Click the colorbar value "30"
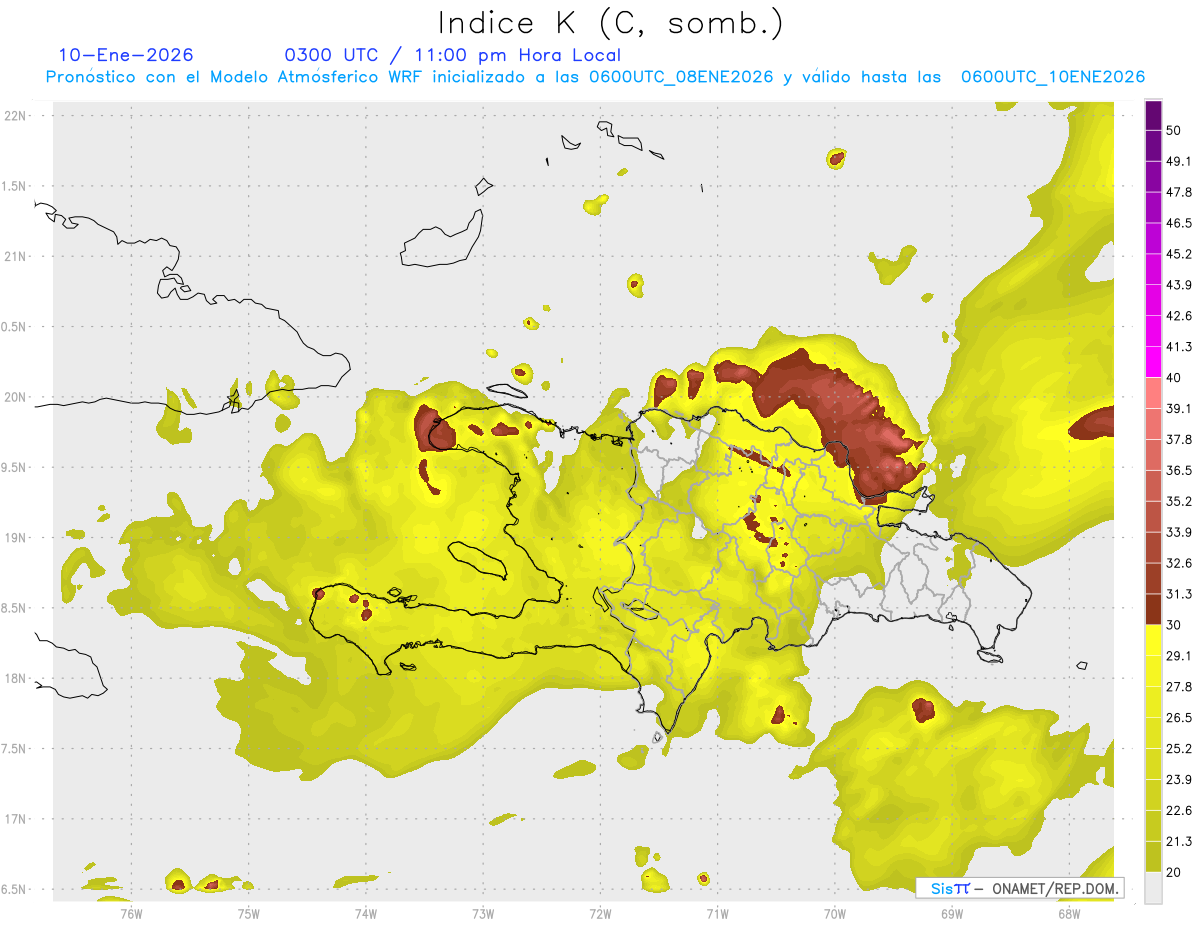This screenshot has height=927, width=1200. (x=1174, y=625)
